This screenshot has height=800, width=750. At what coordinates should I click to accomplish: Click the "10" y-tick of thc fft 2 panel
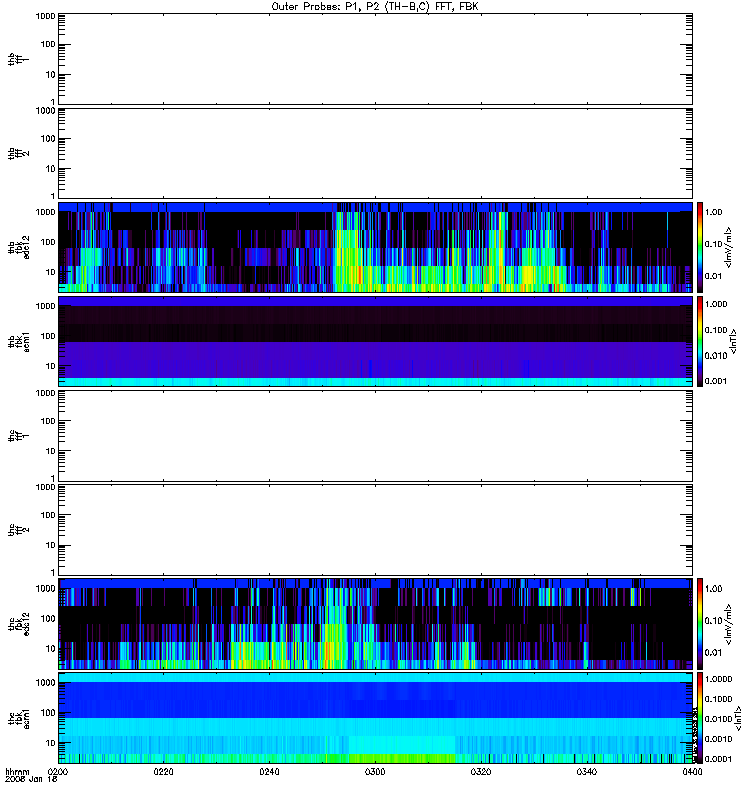[51, 545]
